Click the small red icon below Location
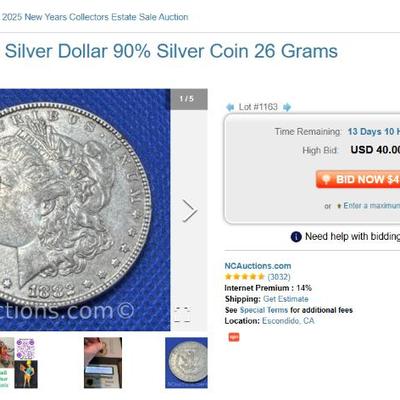The height and width of the screenshot is (400, 400). tap(234, 337)
